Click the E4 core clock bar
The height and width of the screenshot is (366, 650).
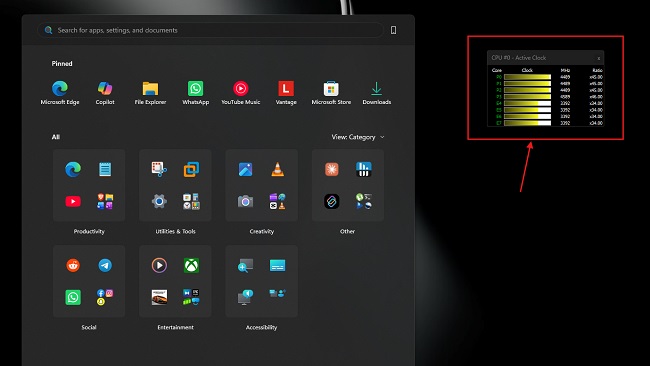tap(527, 103)
